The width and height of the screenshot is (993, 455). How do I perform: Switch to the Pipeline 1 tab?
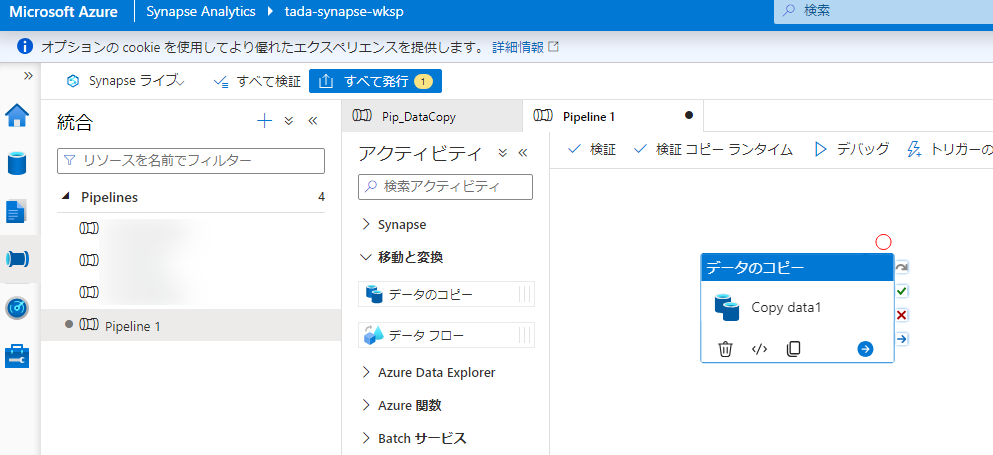coord(613,116)
